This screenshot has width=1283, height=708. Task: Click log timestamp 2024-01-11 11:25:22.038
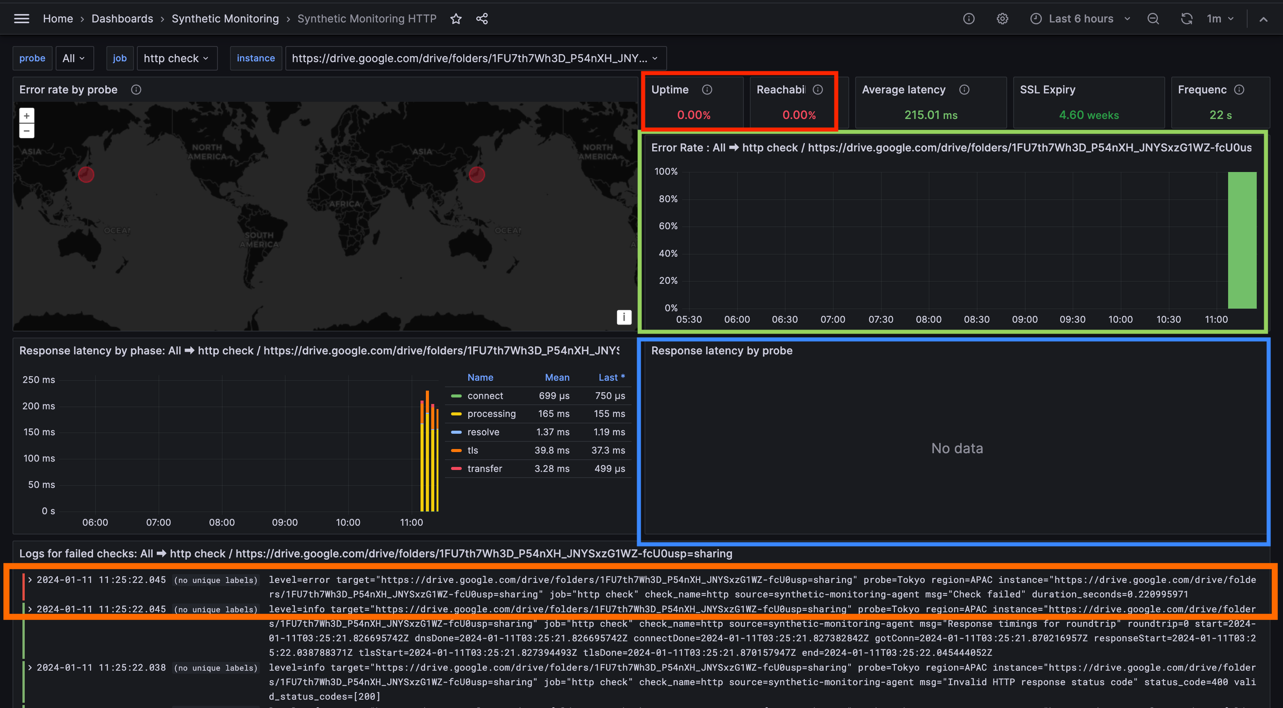pyautogui.click(x=101, y=668)
